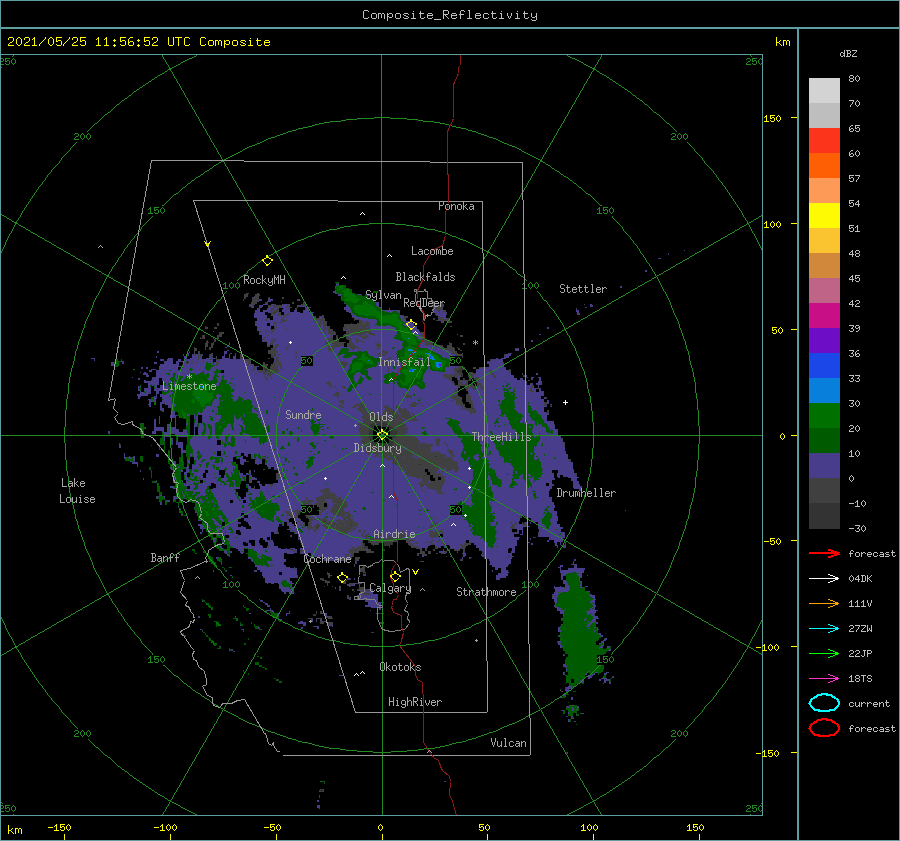Image resolution: width=900 pixels, height=841 pixels.
Task: Click the magenta 18TS arrow icon
Action: click(824, 679)
